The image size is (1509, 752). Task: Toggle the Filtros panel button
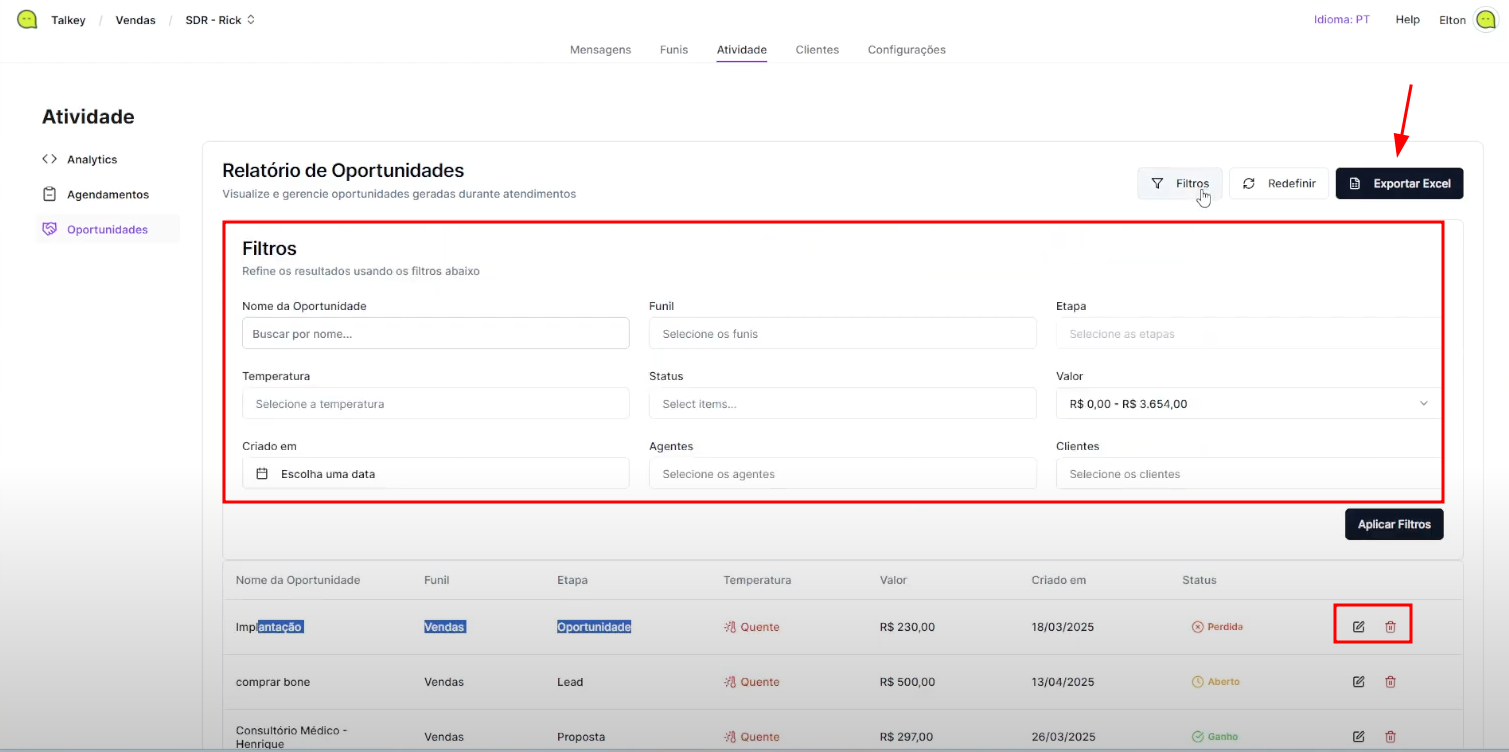pyautogui.click(x=1179, y=184)
